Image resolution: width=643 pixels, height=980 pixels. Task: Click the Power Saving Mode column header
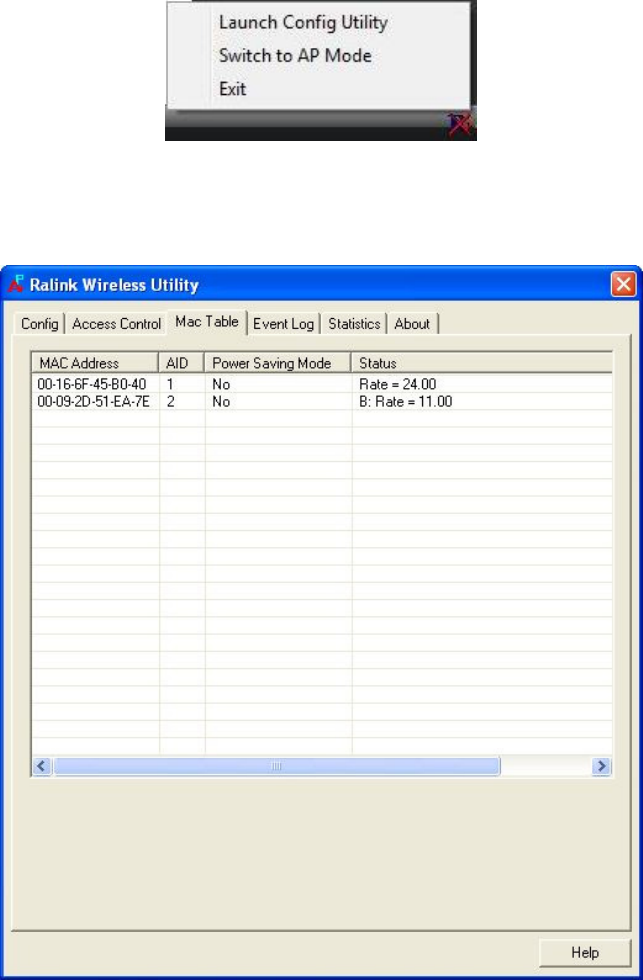point(277,363)
